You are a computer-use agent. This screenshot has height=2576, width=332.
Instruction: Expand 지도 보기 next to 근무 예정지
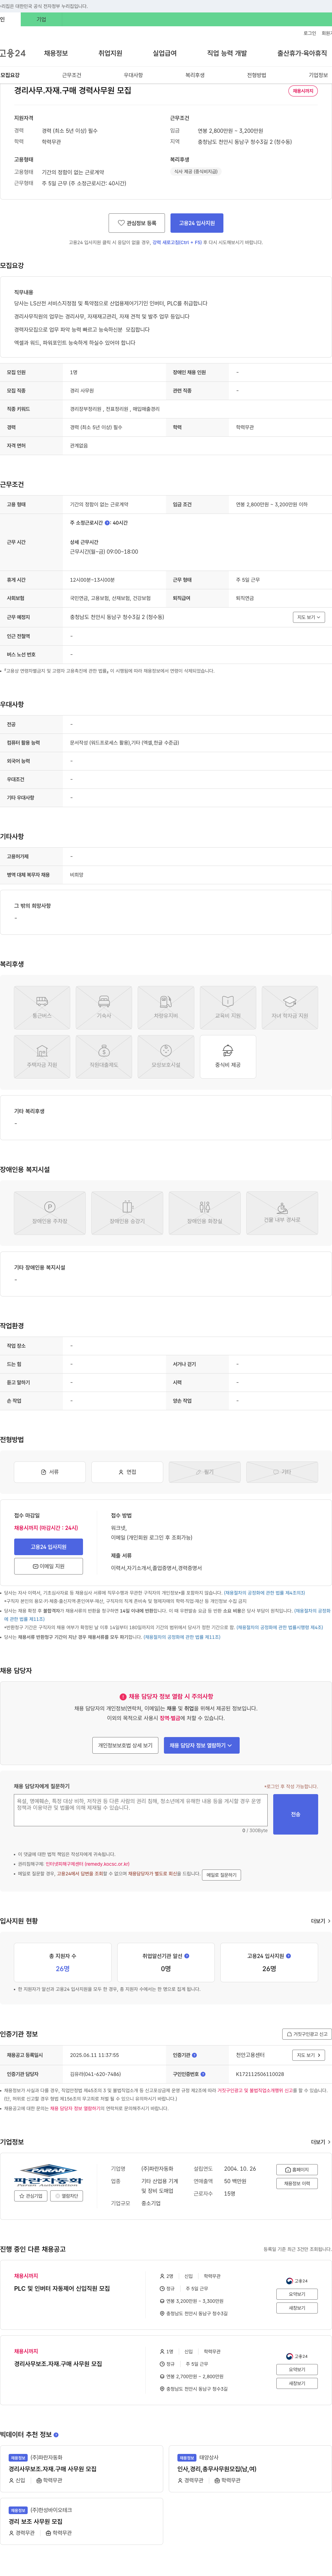point(309,617)
